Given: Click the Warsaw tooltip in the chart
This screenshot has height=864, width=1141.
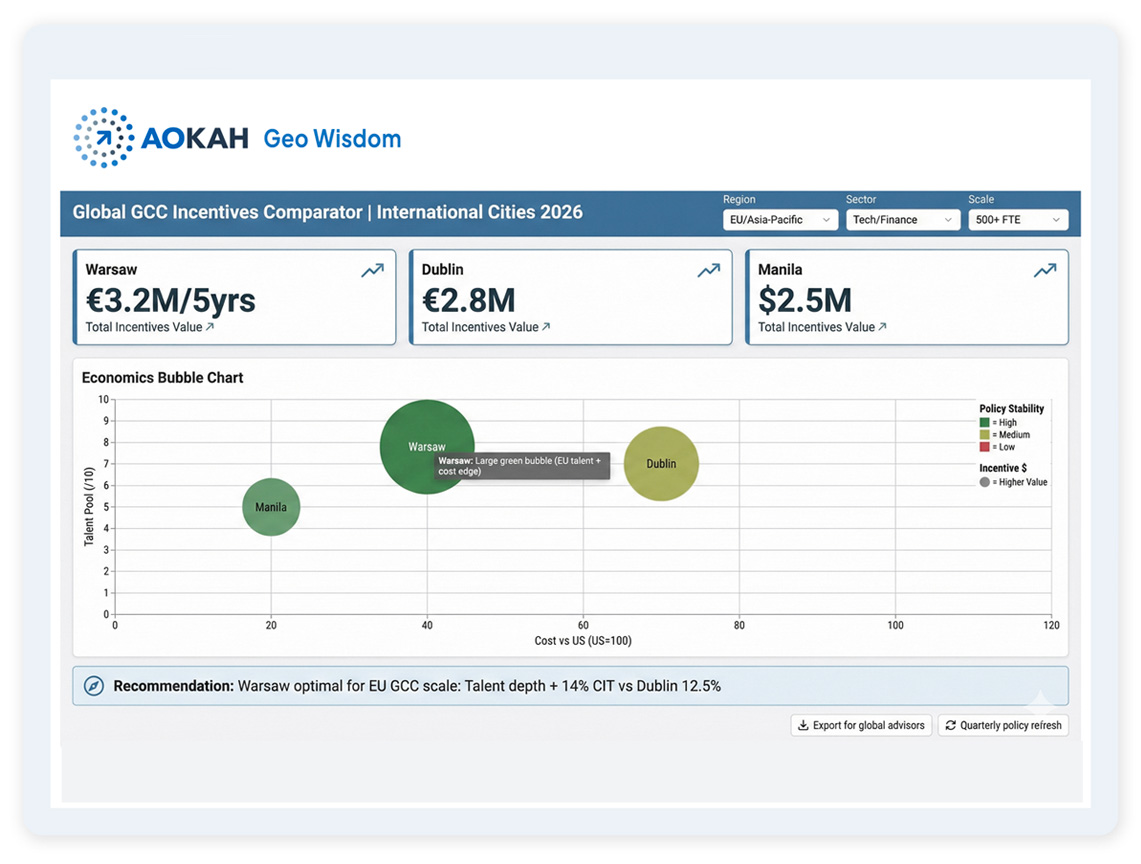Looking at the screenshot, I should coord(522,466).
